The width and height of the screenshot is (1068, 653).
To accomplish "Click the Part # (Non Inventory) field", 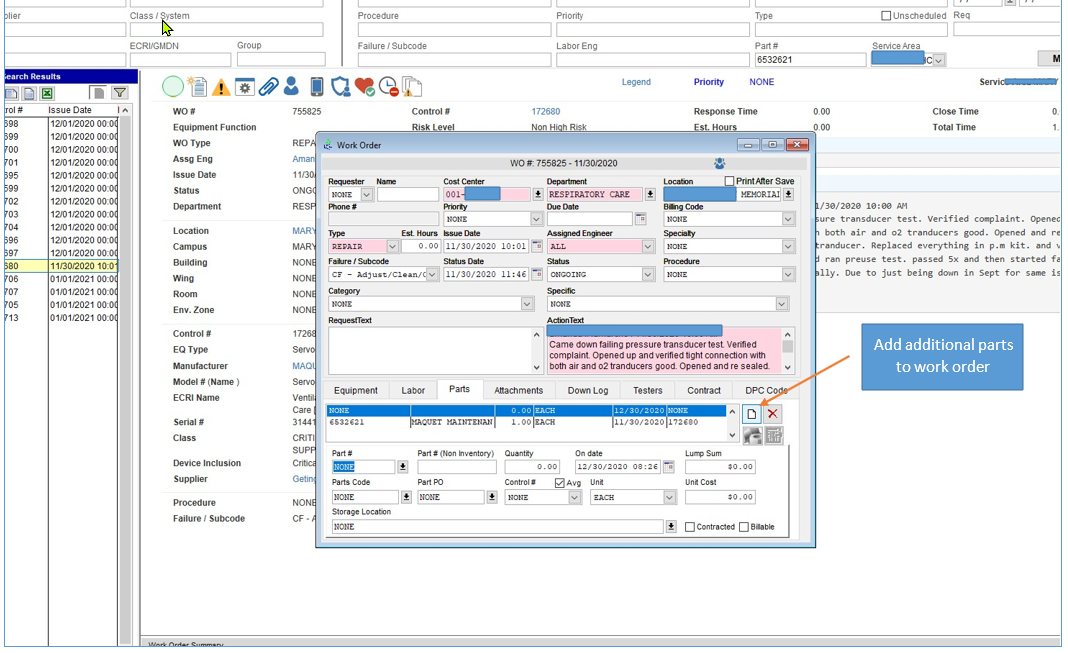I will 456,466.
